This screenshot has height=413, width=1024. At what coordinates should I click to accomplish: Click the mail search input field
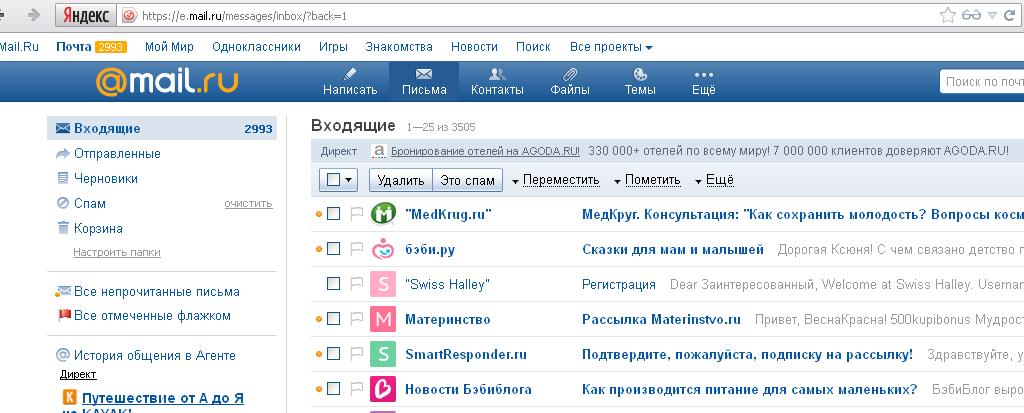coord(983,82)
